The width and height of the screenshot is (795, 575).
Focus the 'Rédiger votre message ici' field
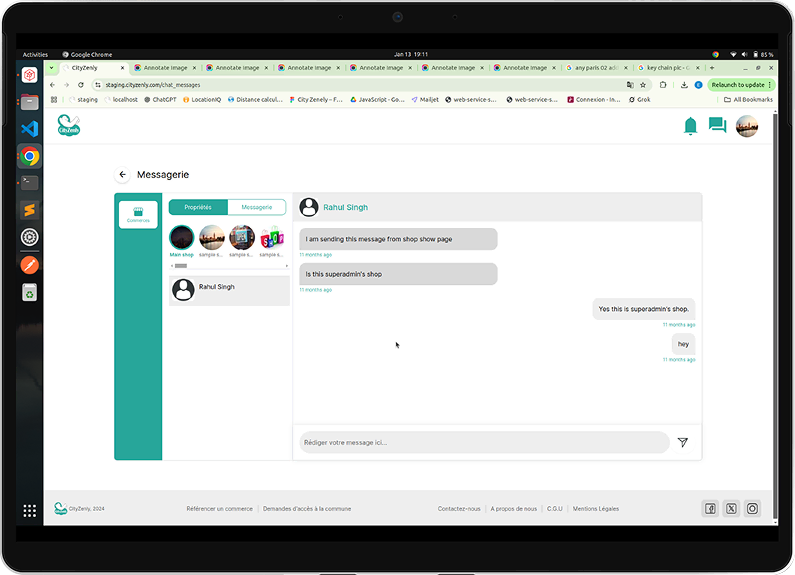[x=484, y=442]
